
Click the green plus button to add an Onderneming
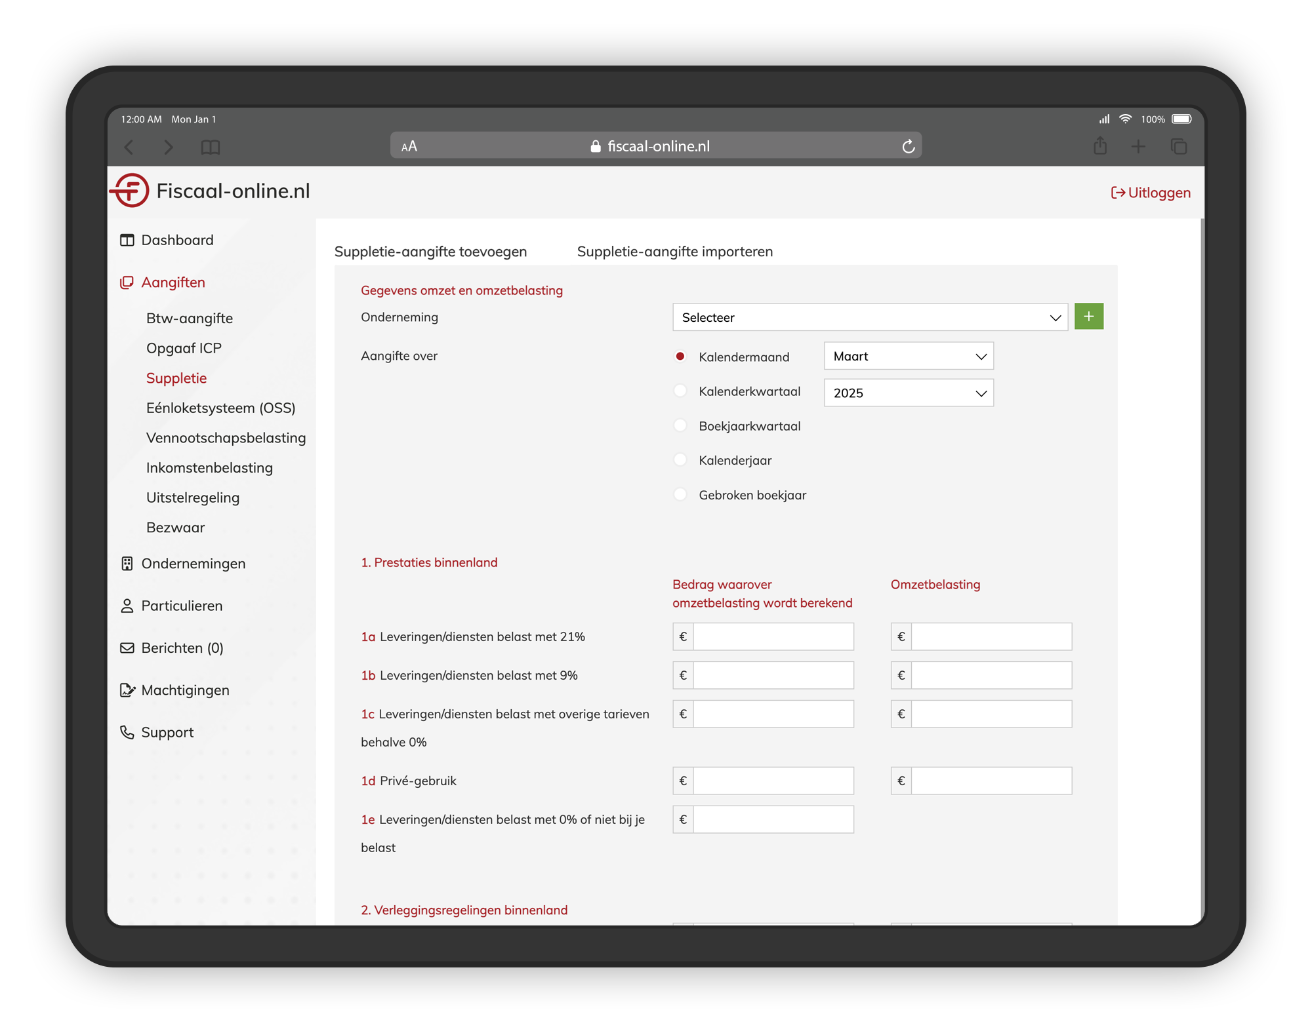pyautogui.click(x=1089, y=317)
